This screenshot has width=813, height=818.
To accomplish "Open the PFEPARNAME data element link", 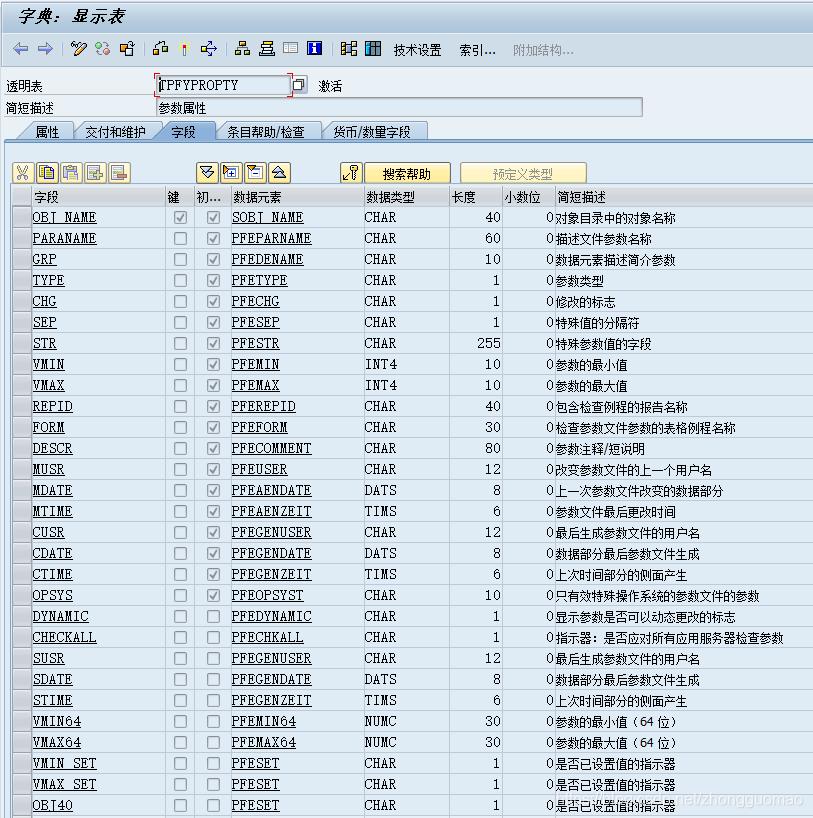I will (271, 238).
